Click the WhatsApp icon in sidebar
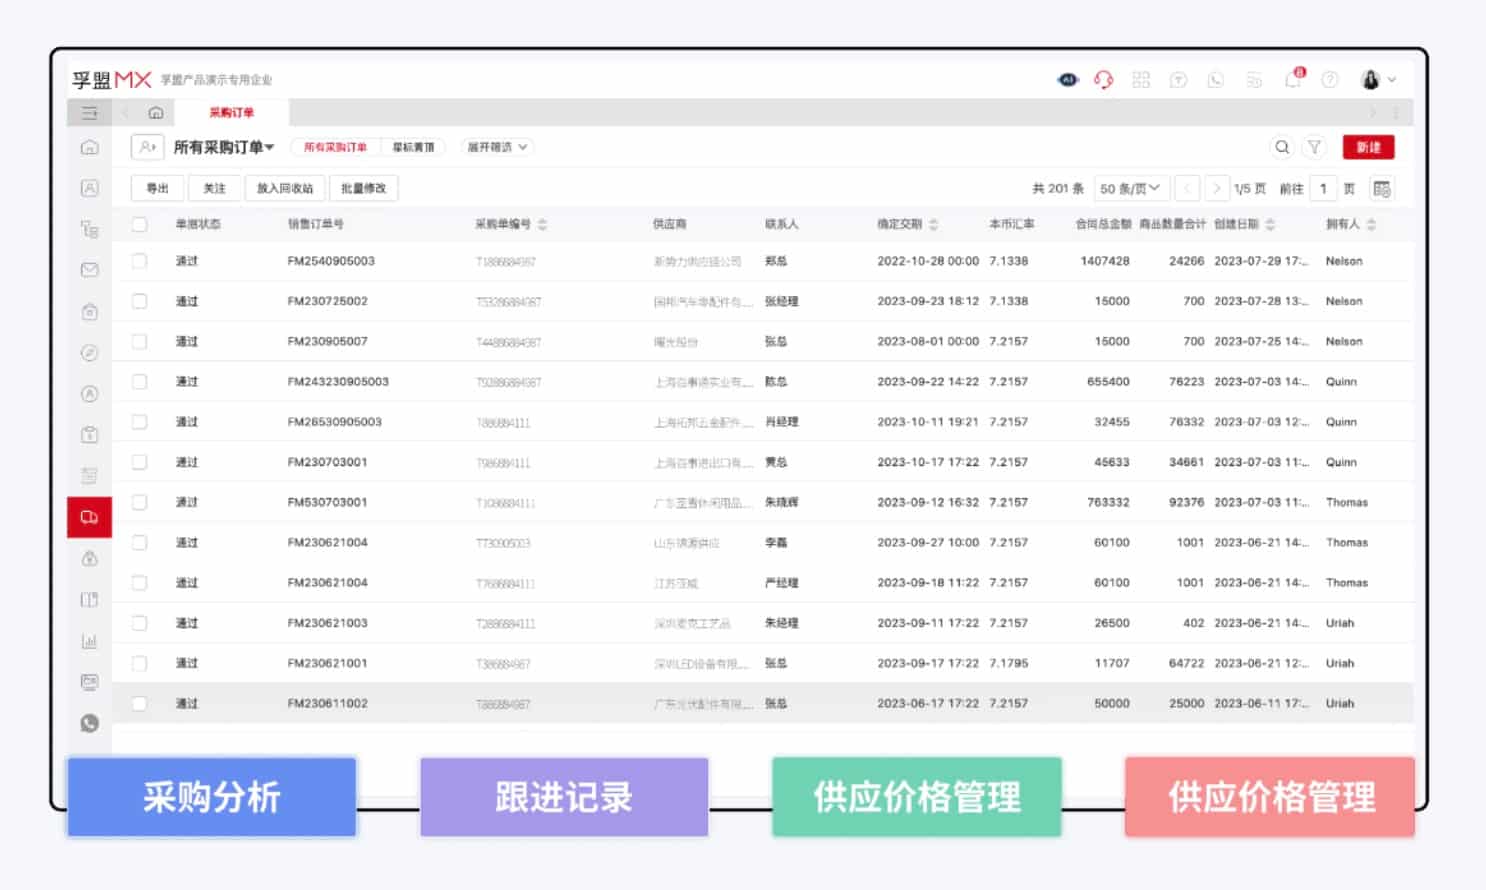The height and width of the screenshot is (890, 1486). tap(89, 723)
